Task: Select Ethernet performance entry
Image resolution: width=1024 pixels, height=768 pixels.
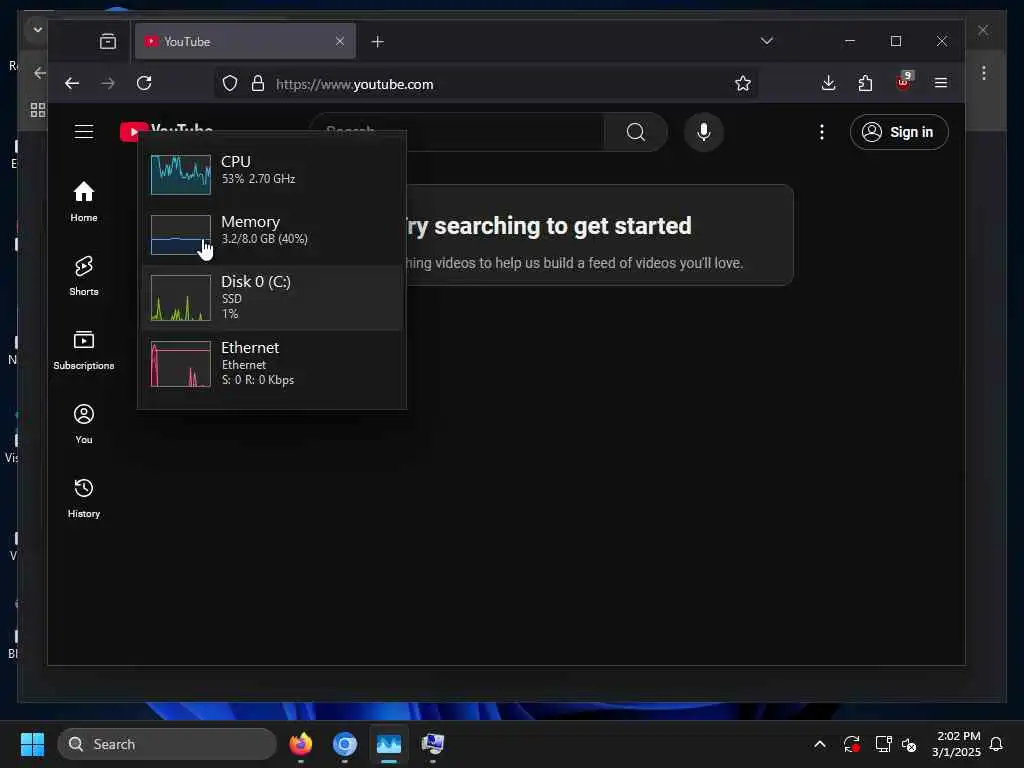Action: [x=272, y=364]
